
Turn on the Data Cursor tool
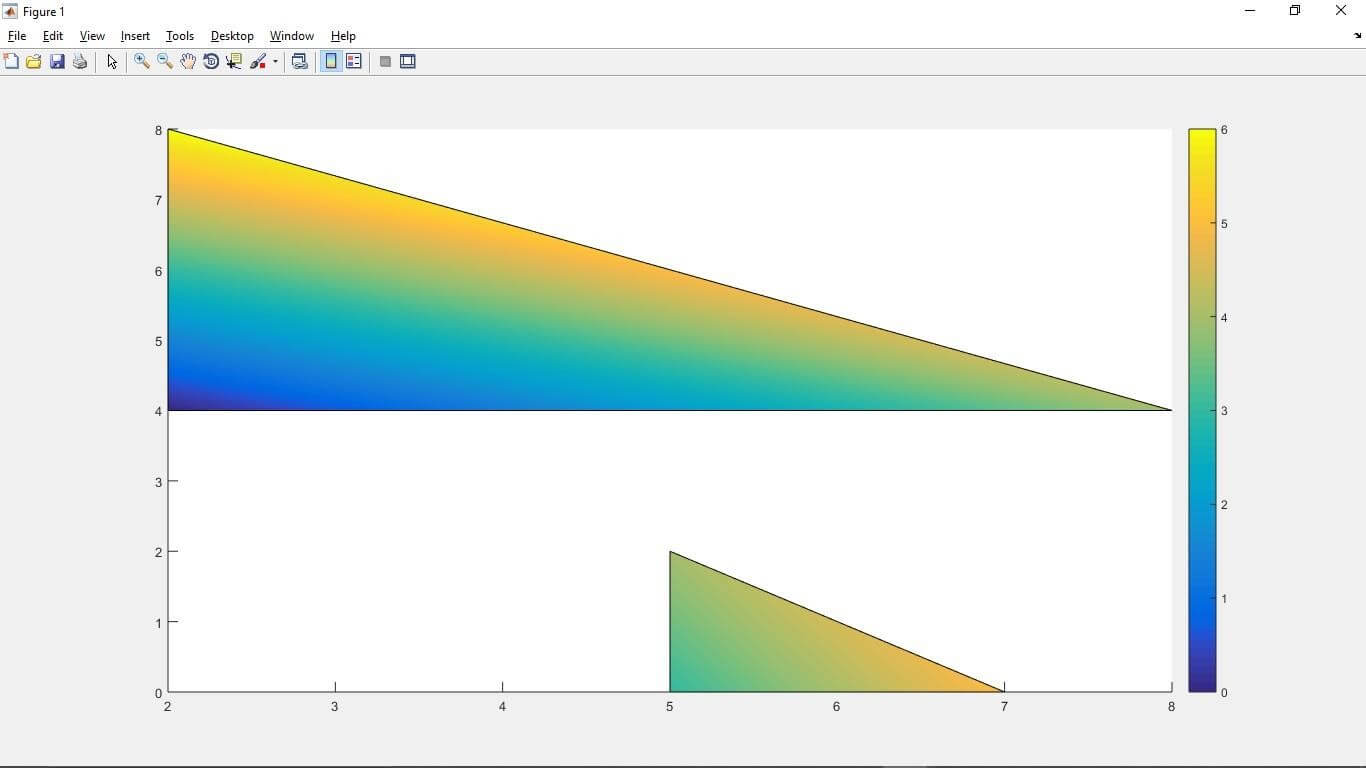pyautogui.click(x=233, y=61)
